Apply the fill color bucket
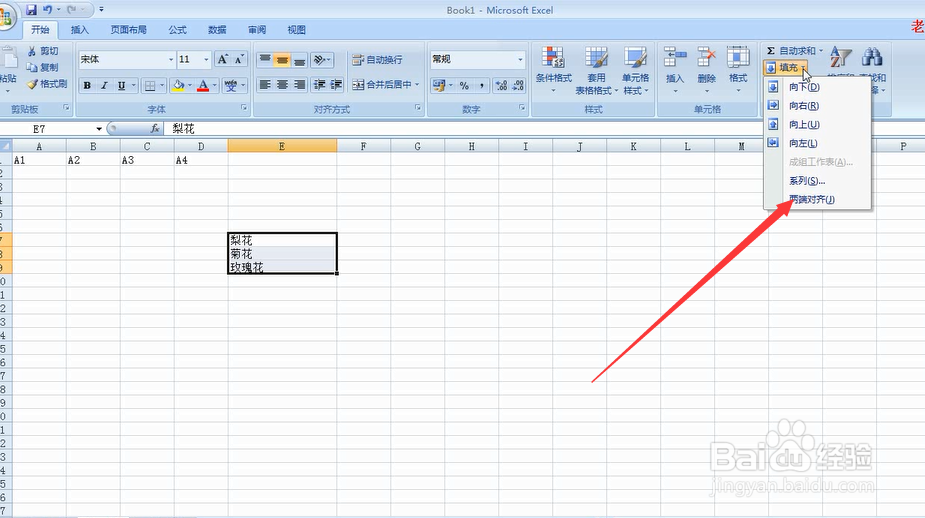925x518 pixels. [178, 86]
